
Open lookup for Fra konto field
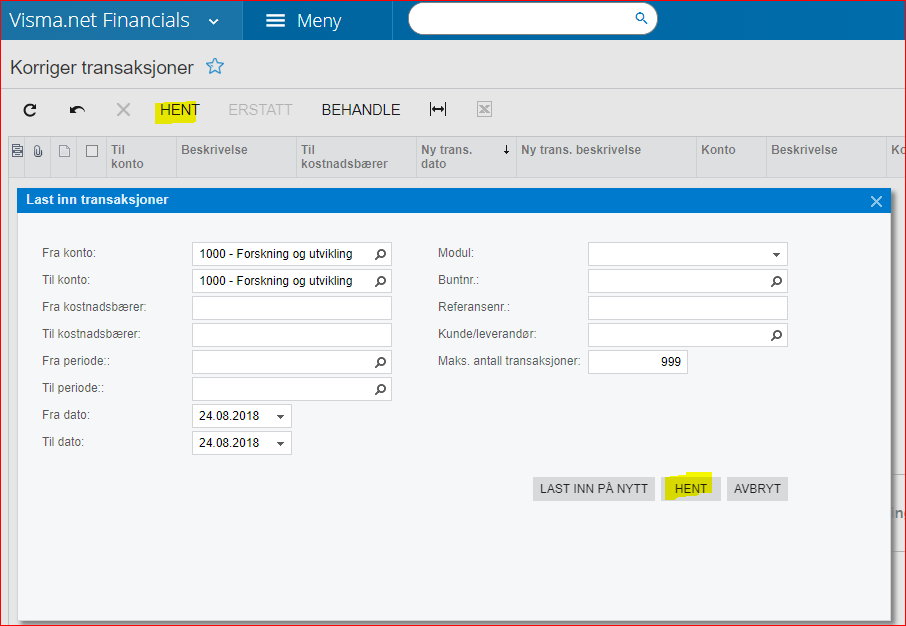(380, 254)
